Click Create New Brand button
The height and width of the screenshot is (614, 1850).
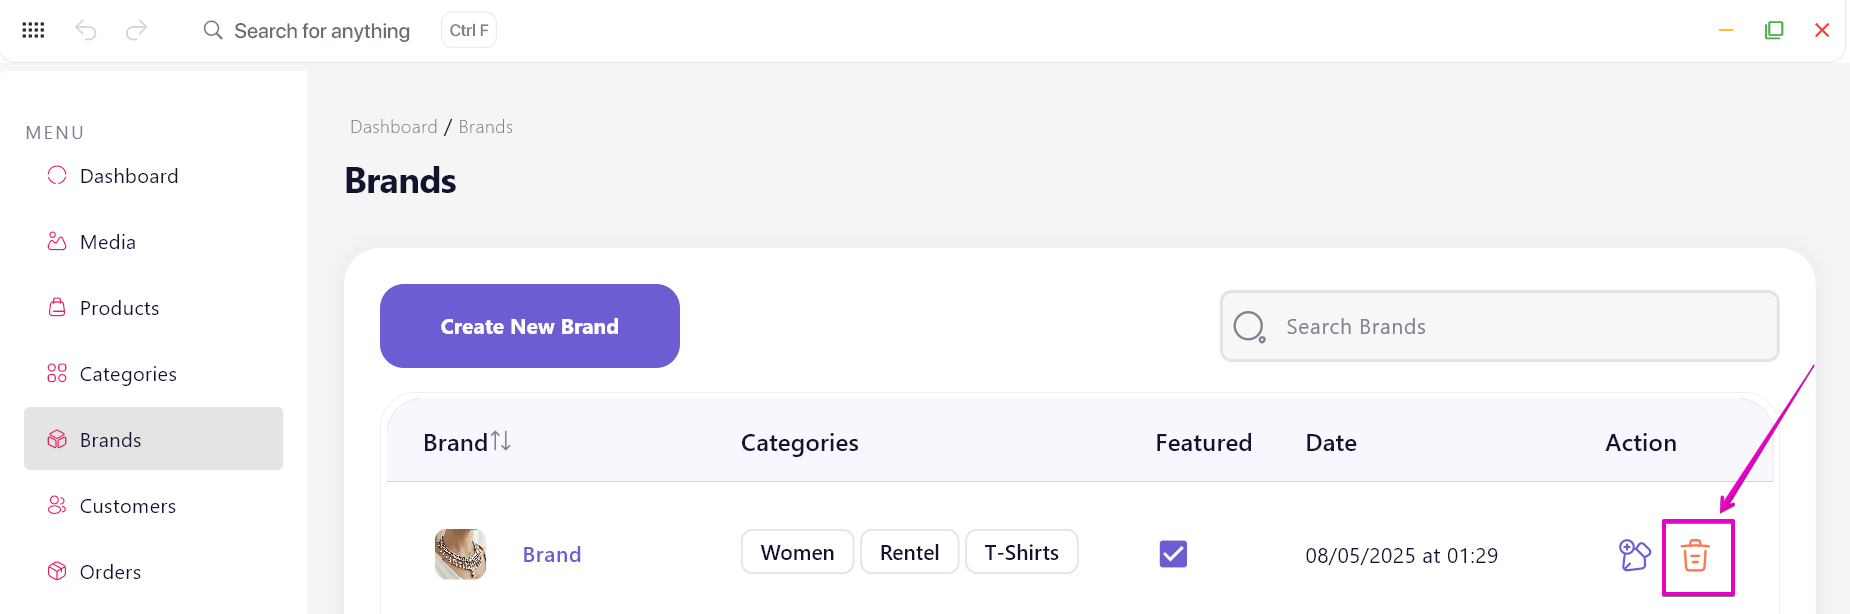tap(530, 326)
